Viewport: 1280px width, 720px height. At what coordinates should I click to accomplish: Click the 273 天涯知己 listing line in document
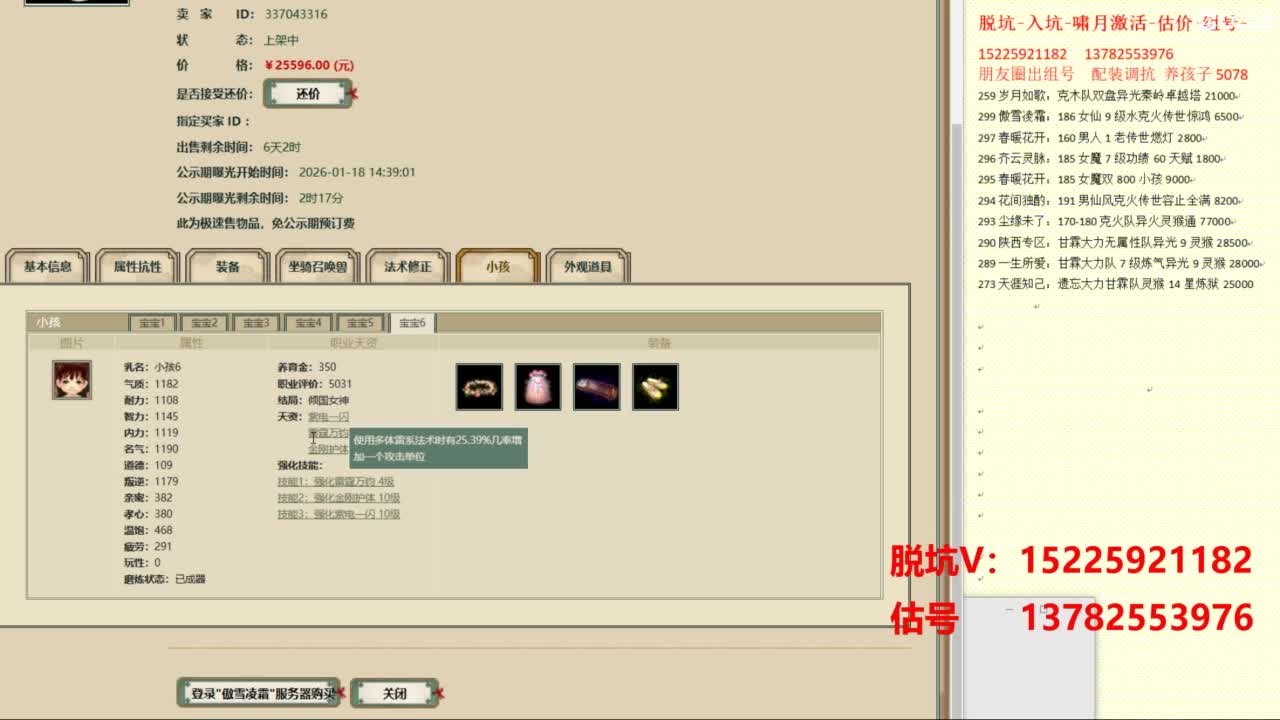pos(1115,284)
